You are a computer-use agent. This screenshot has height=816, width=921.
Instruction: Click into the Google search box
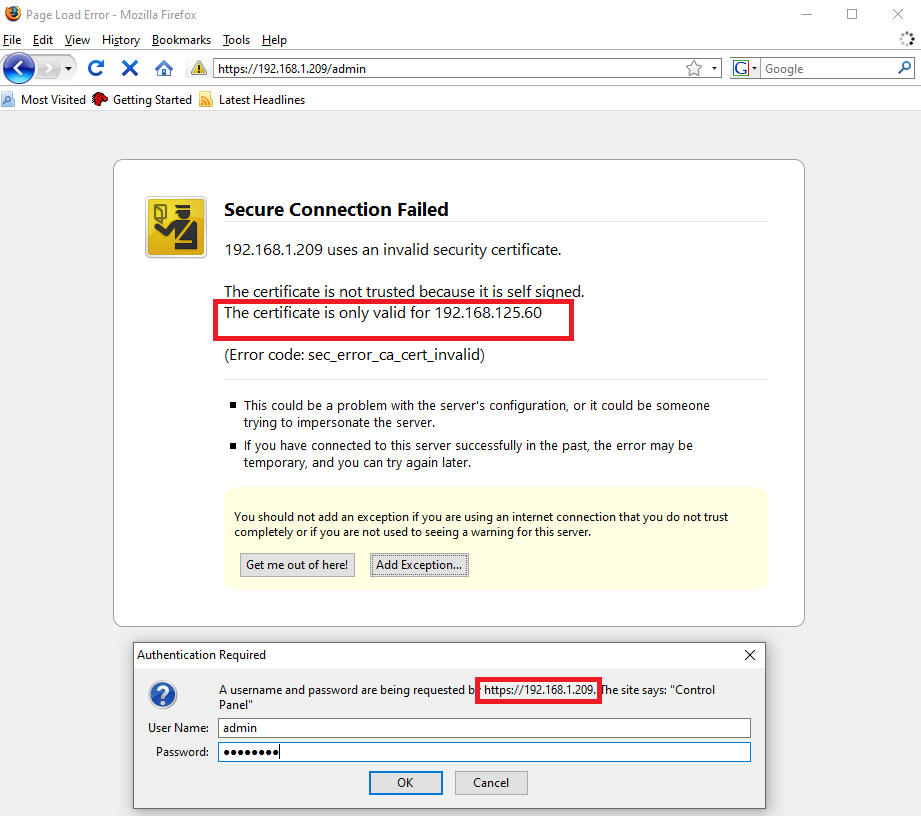coord(829,69)
